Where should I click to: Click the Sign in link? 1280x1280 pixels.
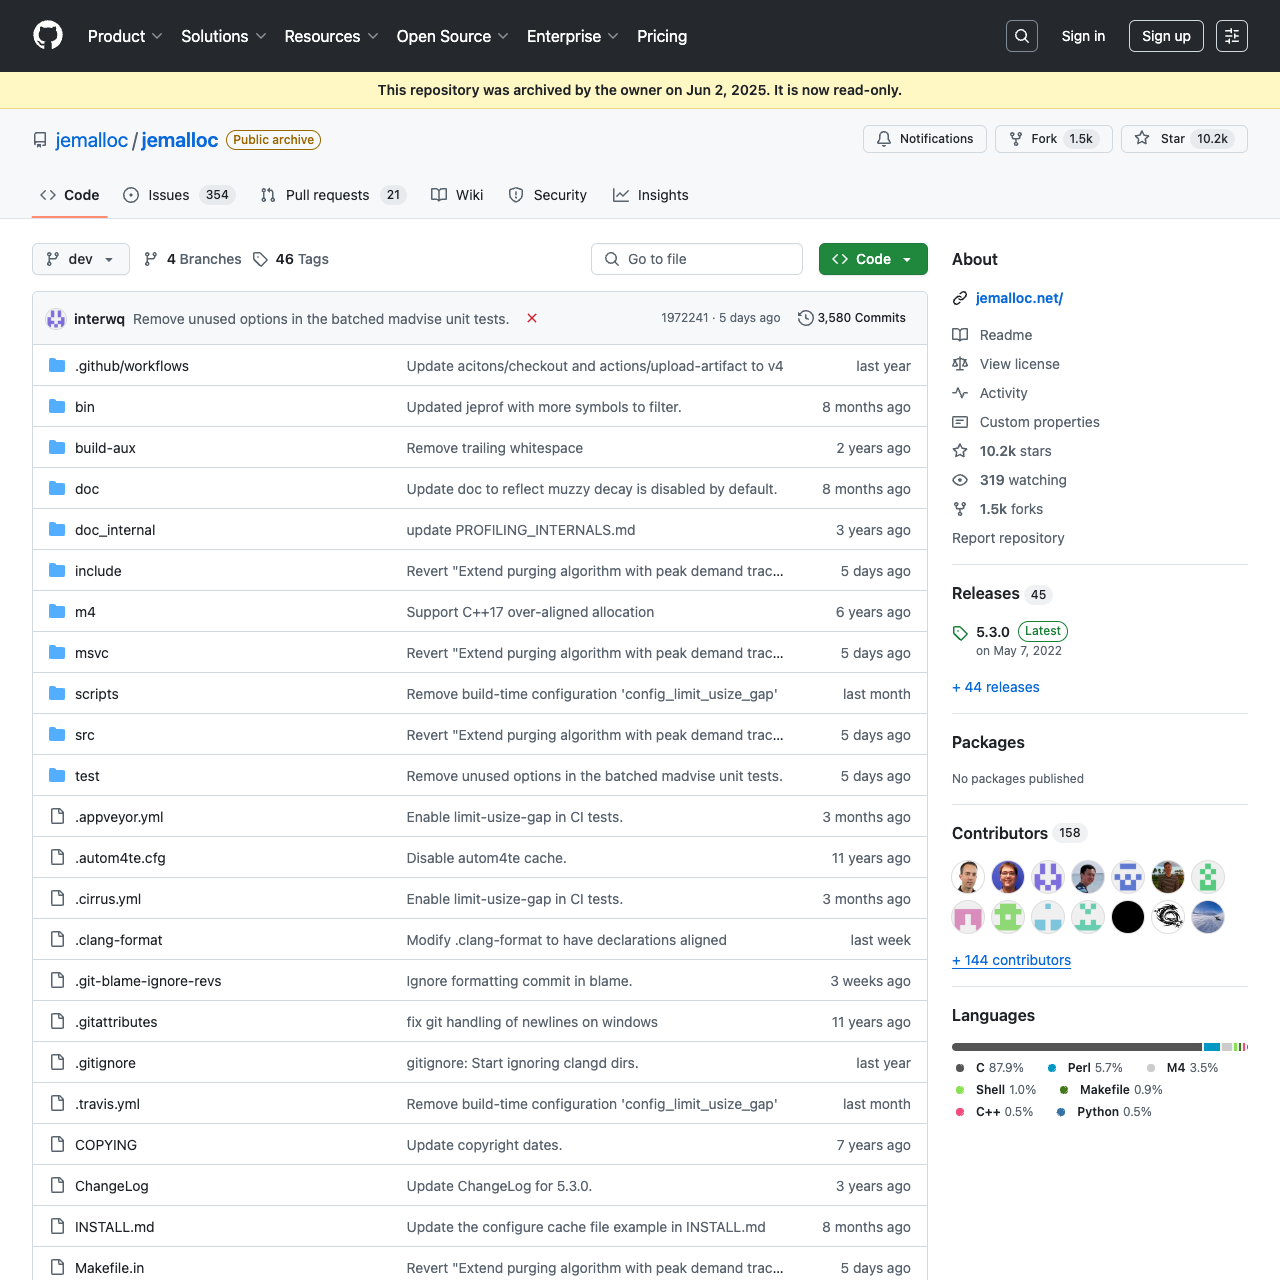(x=1083, y=36)
